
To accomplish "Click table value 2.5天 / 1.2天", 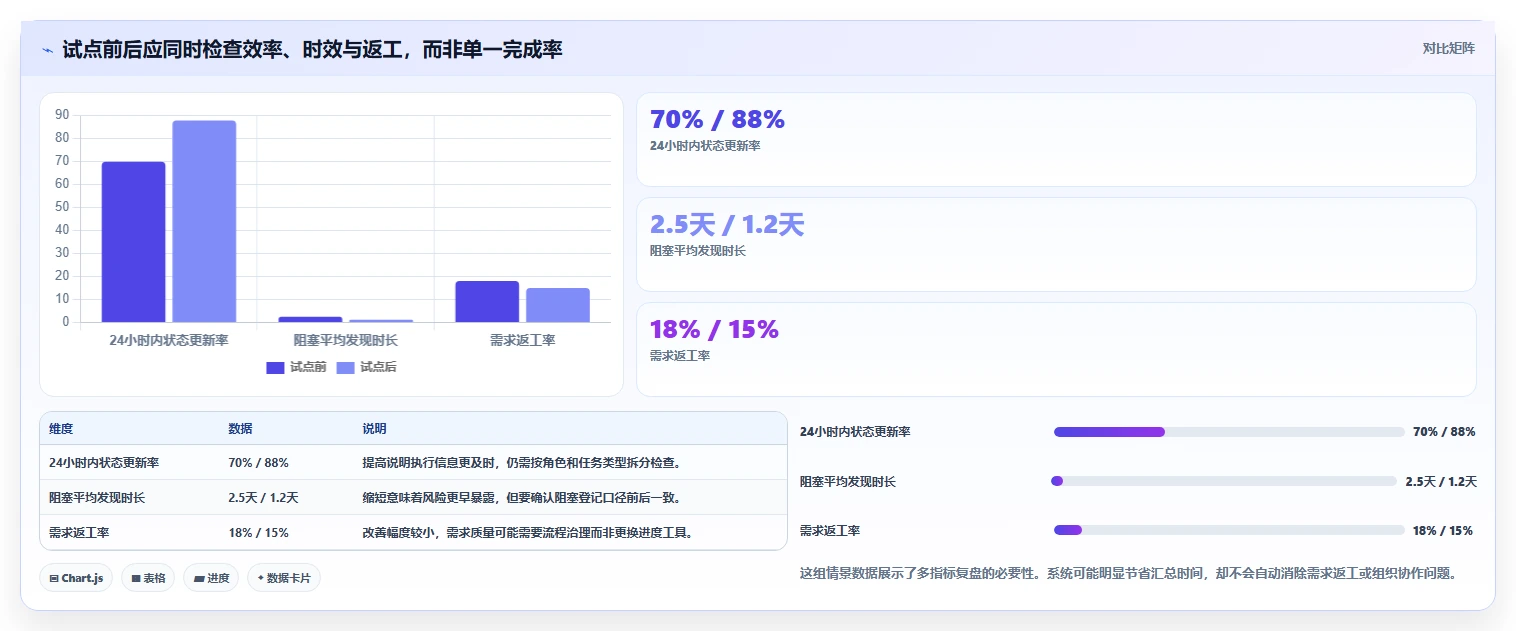I will pyautogui.click(x=263, y=498).
